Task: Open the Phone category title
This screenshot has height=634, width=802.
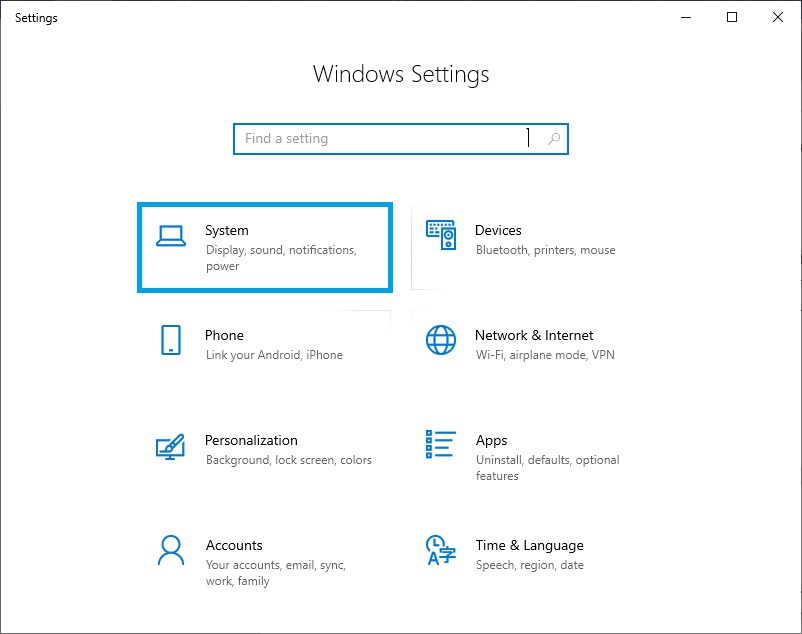Action: (224, 335)
